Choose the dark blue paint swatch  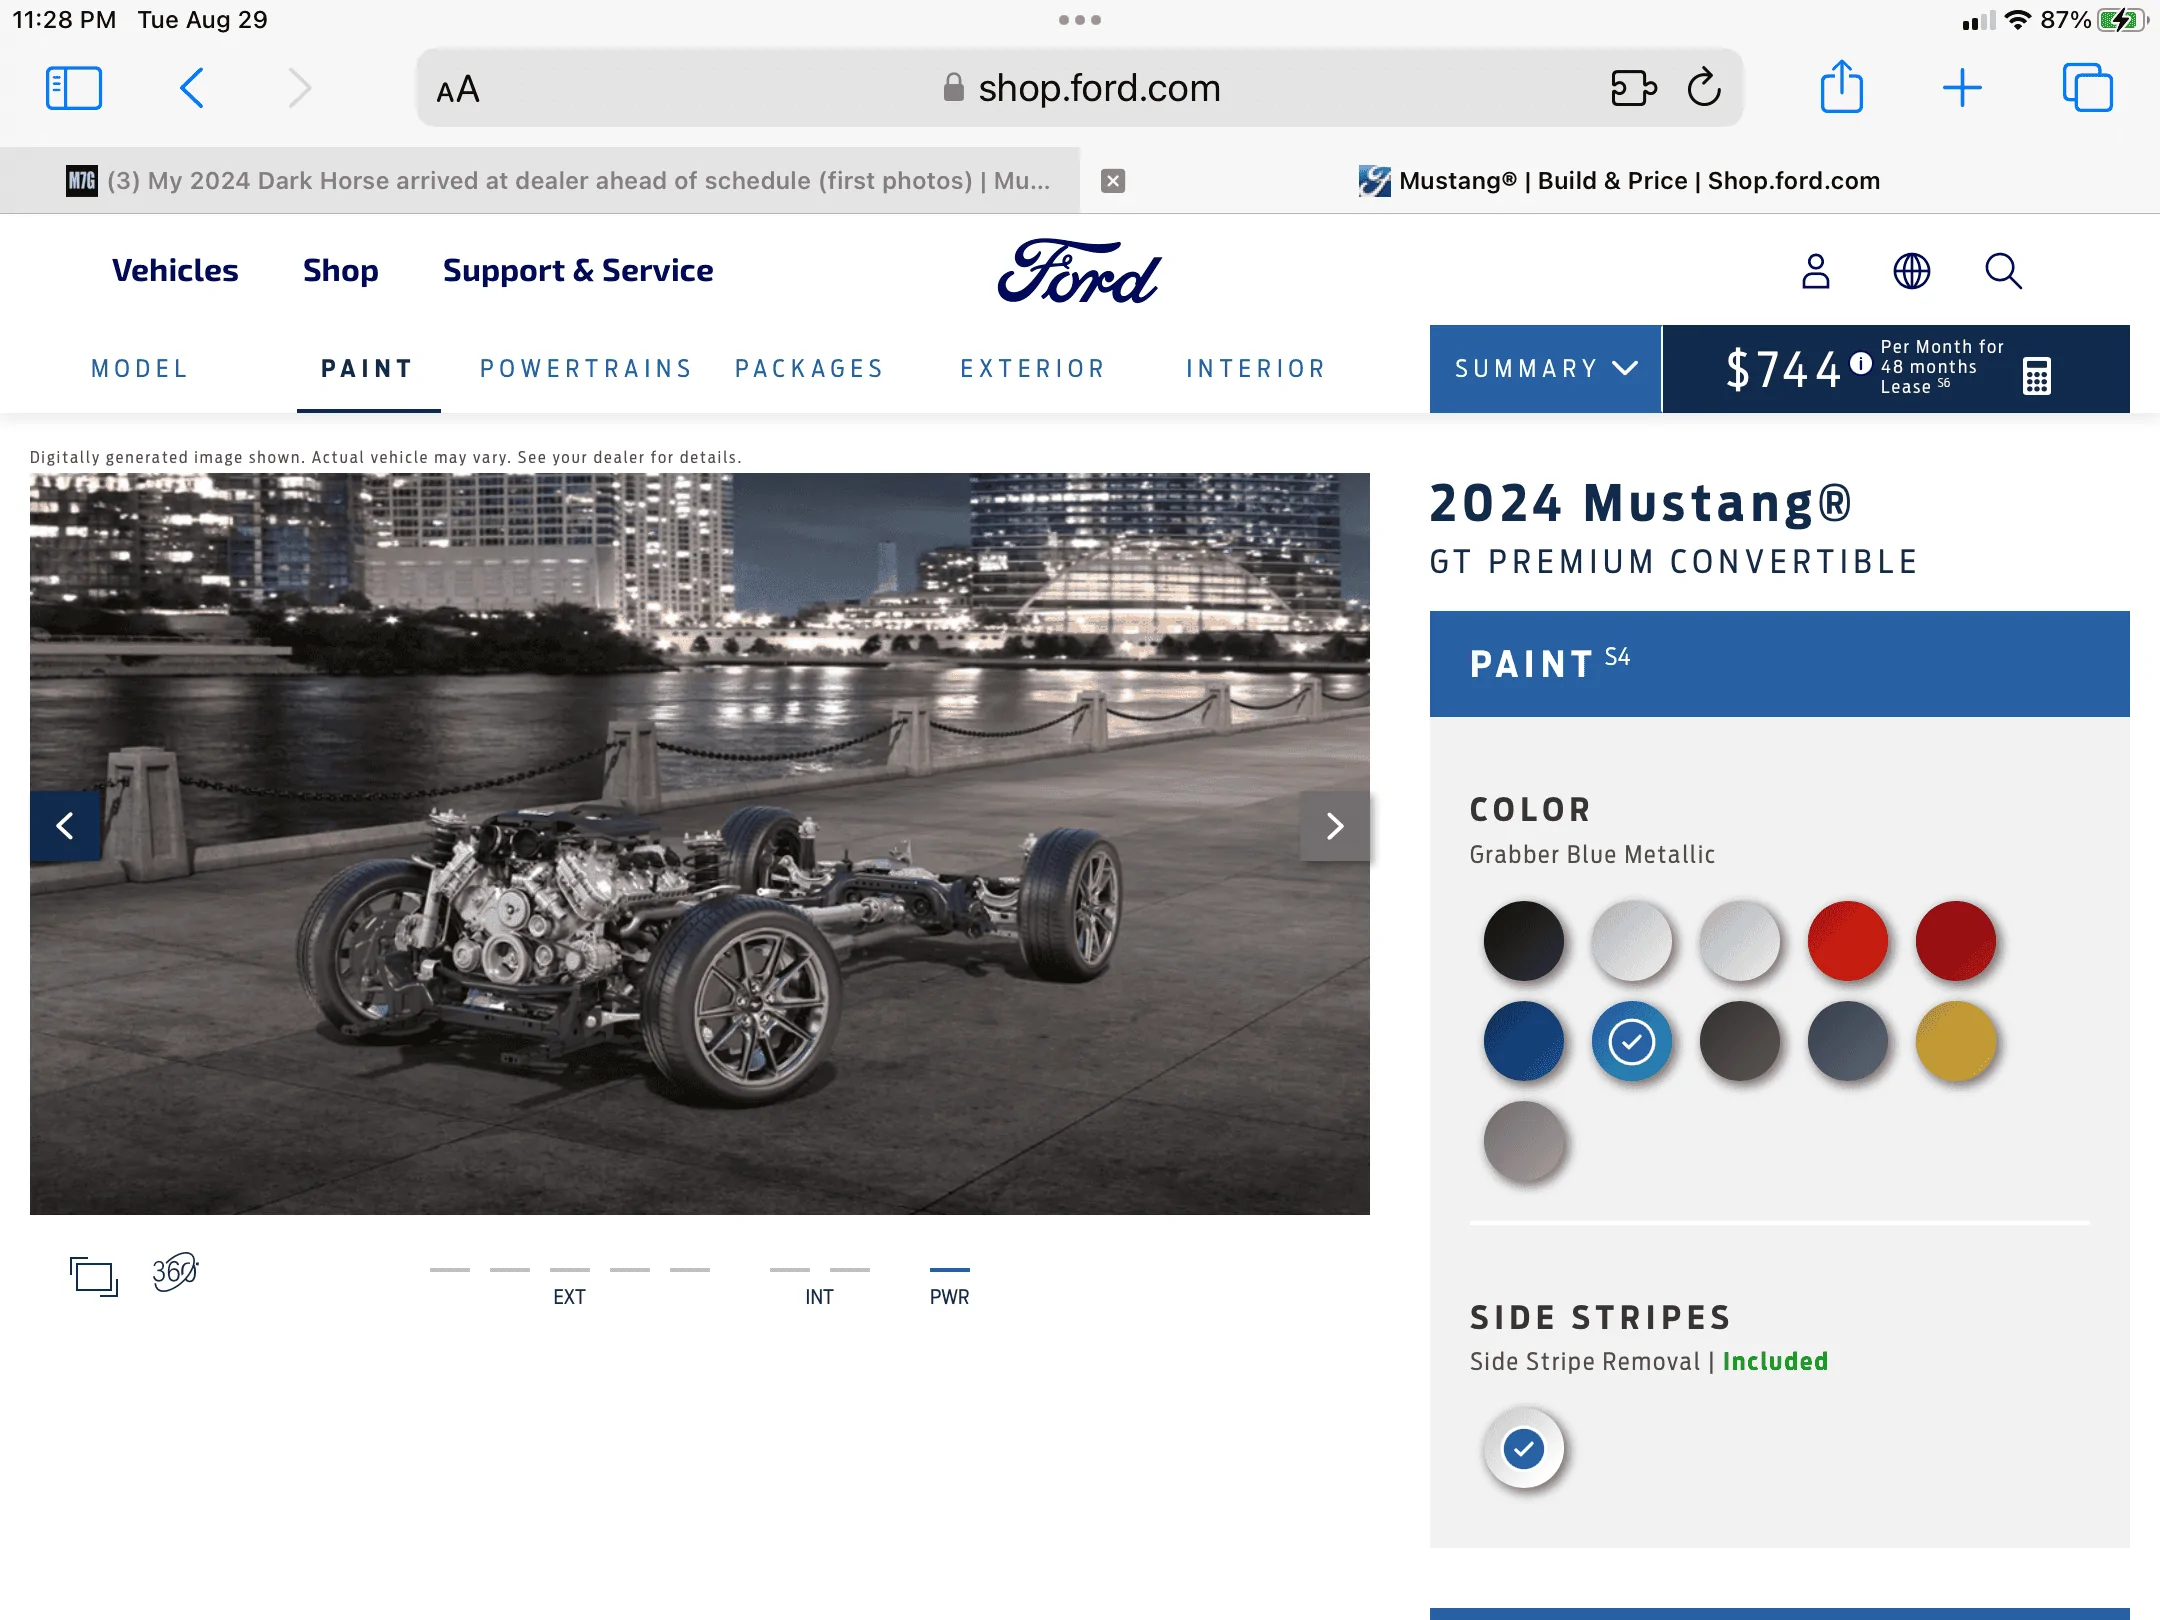1524,1041
